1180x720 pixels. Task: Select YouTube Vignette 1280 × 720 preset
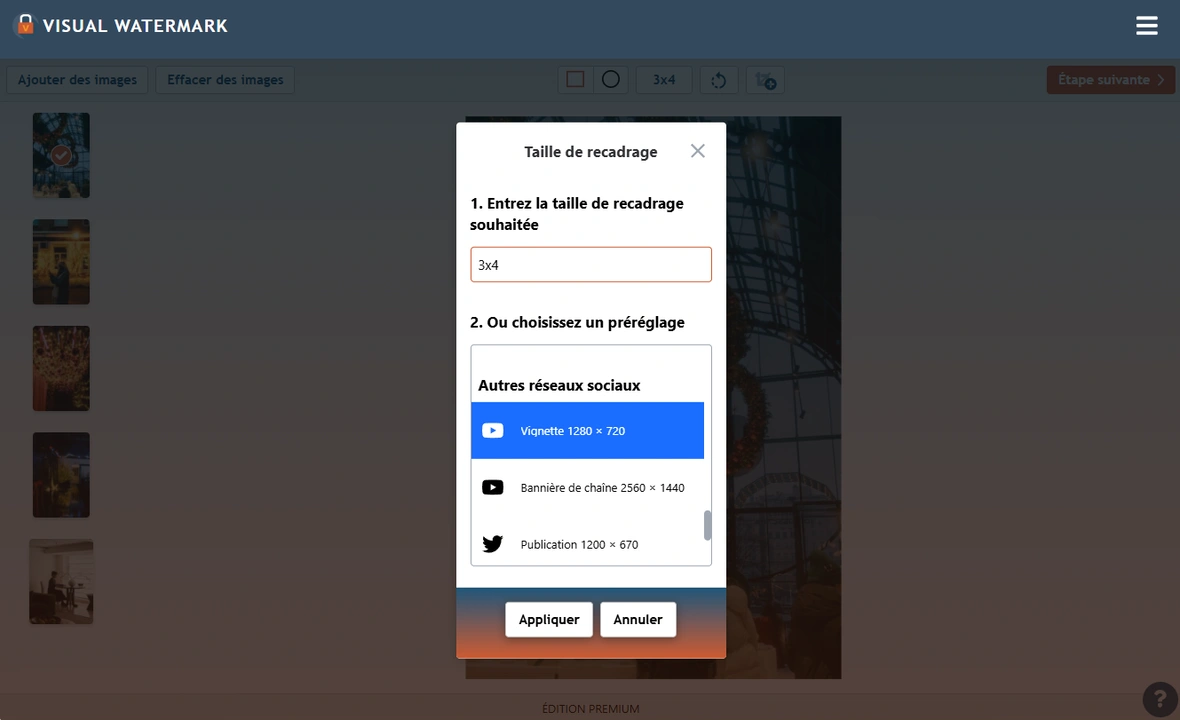click(x=587, y=431)
